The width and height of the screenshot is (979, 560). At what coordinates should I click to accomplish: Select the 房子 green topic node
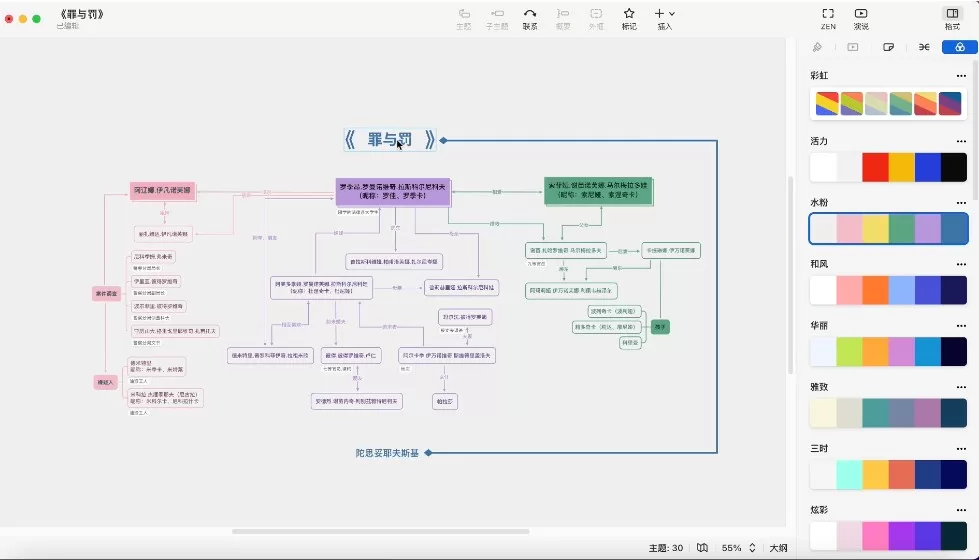660,326
